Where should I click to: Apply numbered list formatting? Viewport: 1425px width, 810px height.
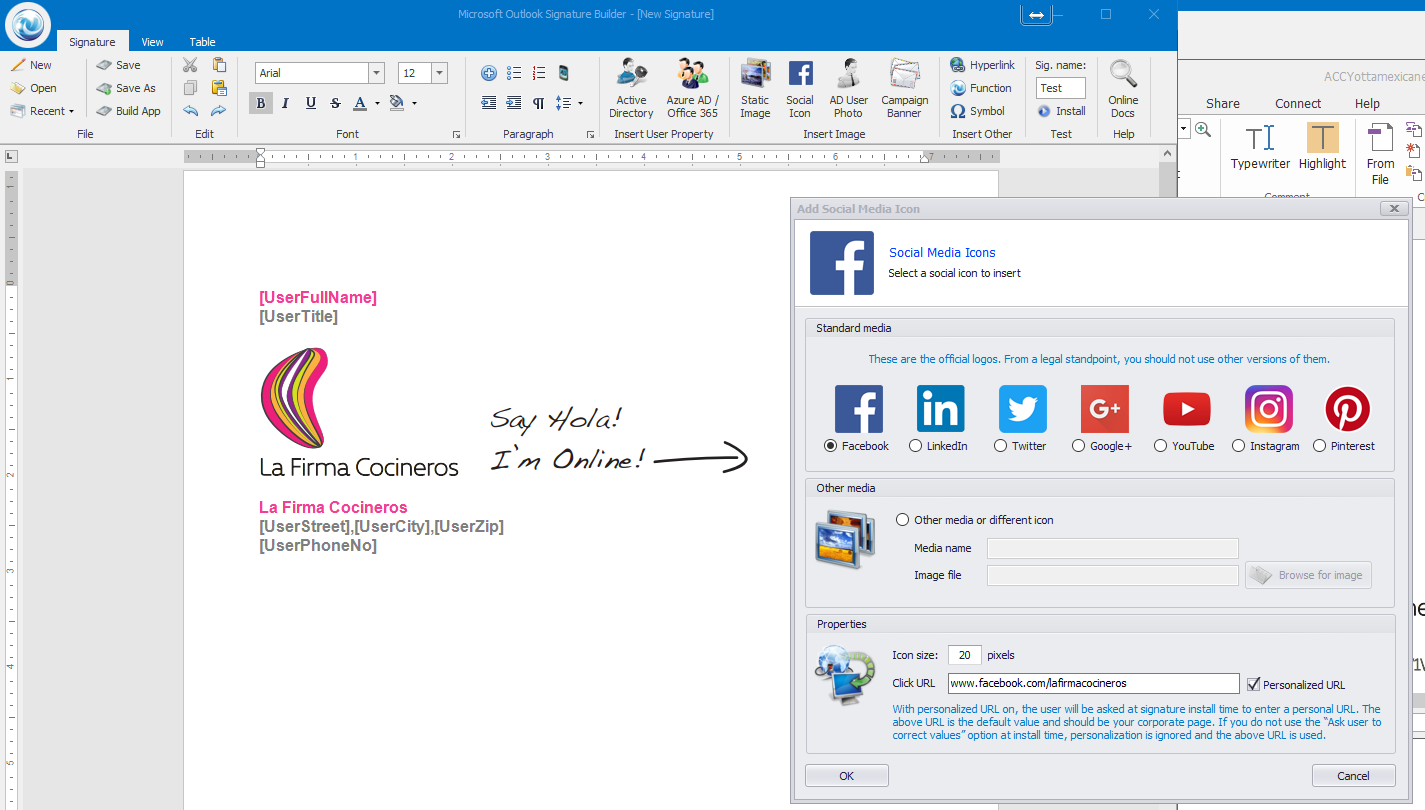[x=540, y=73]
